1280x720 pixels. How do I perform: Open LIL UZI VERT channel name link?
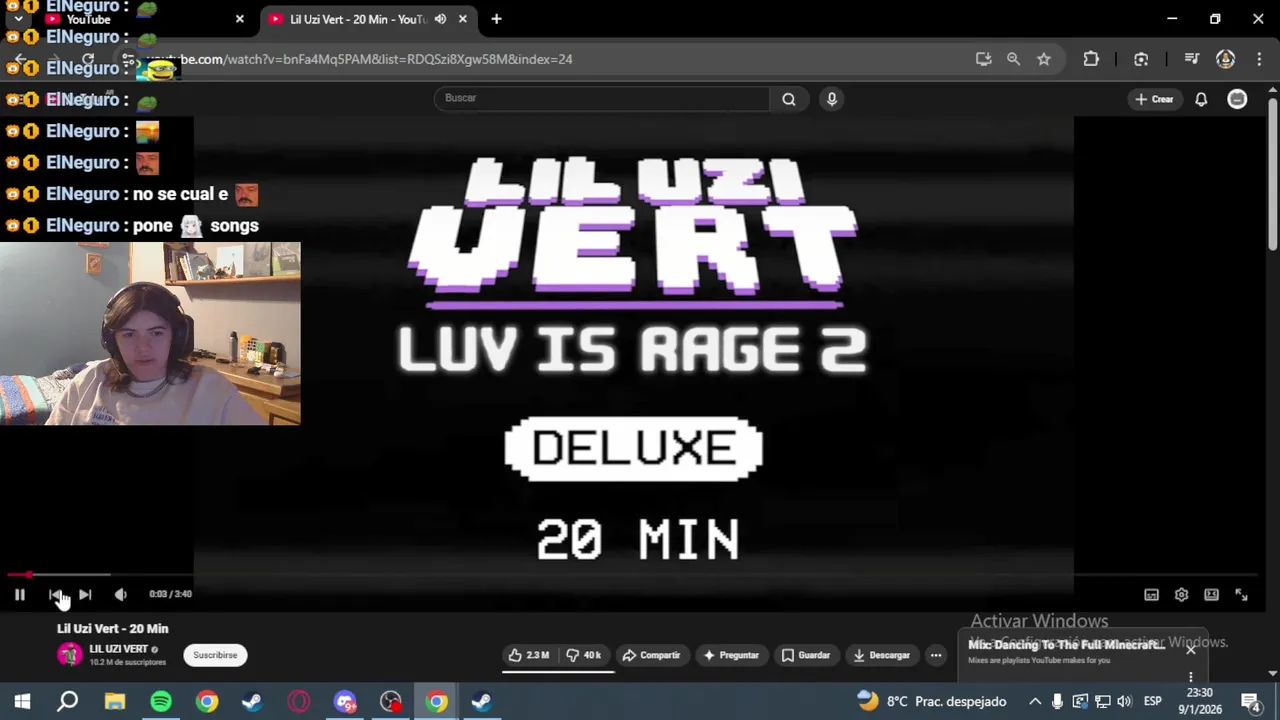click(x=118, y=649)
